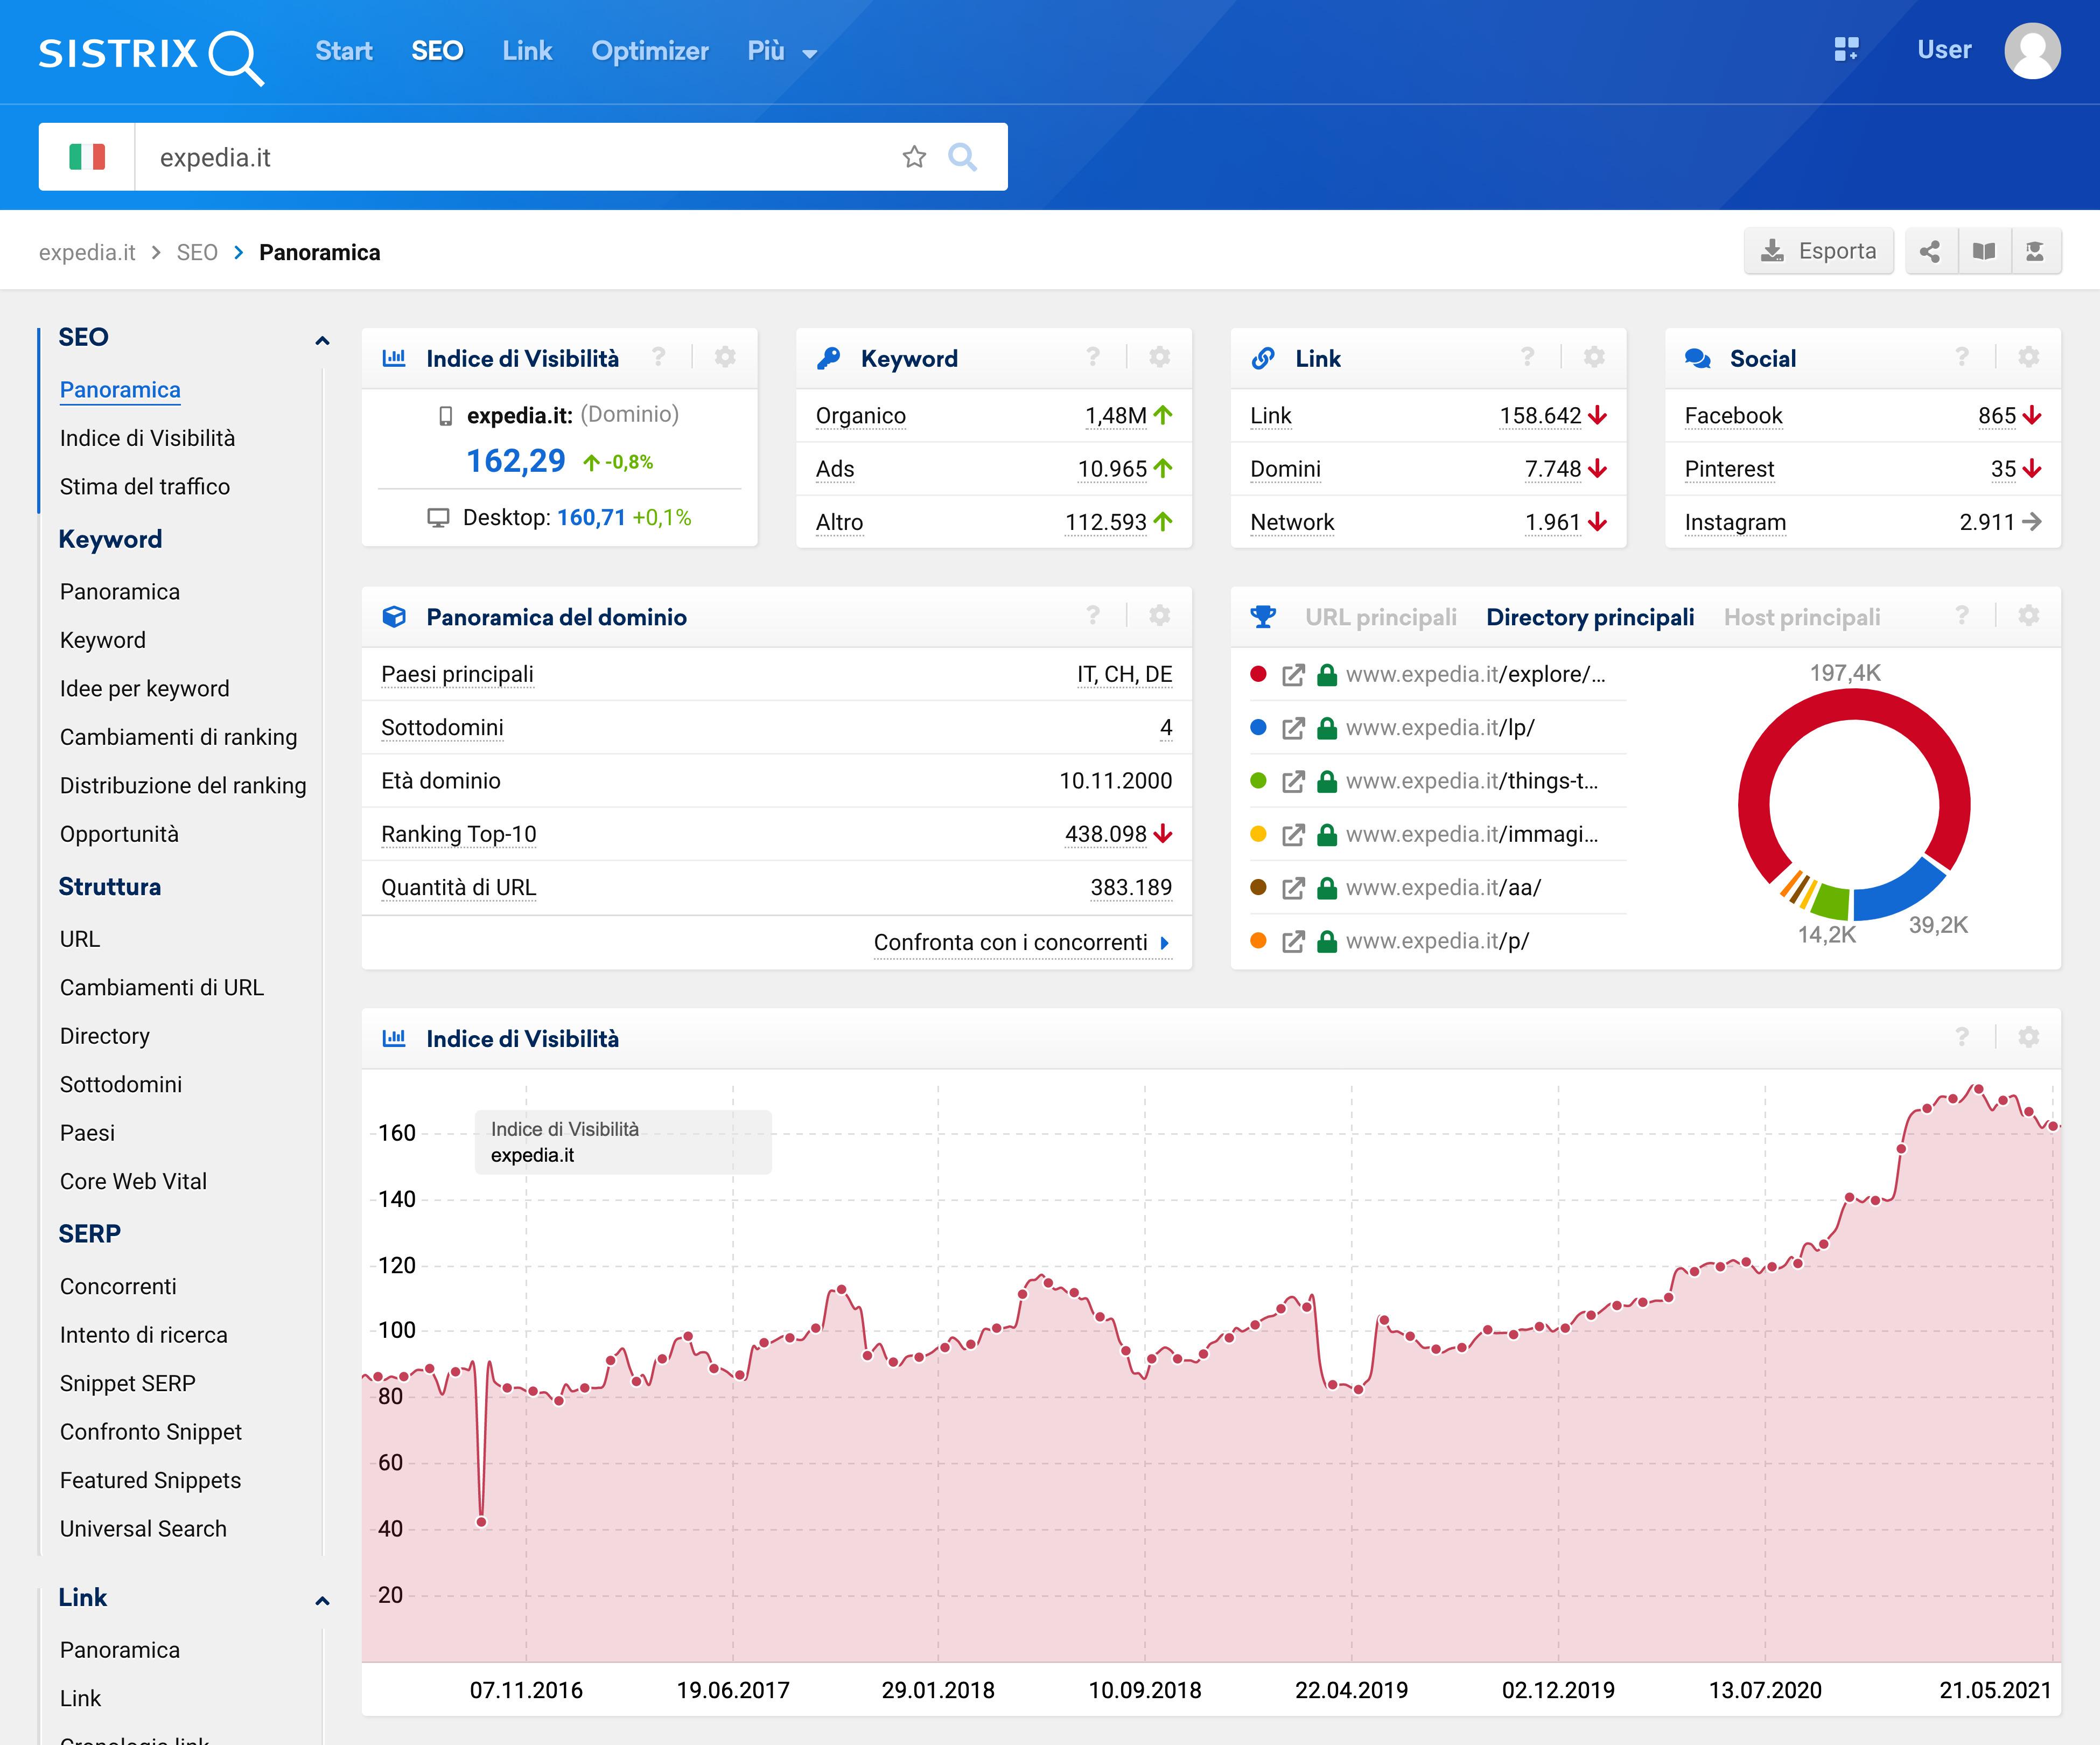Click the green /things-t… color dot
The width and height of the screenshot is (2100, 1745).
click(1259, 780)
